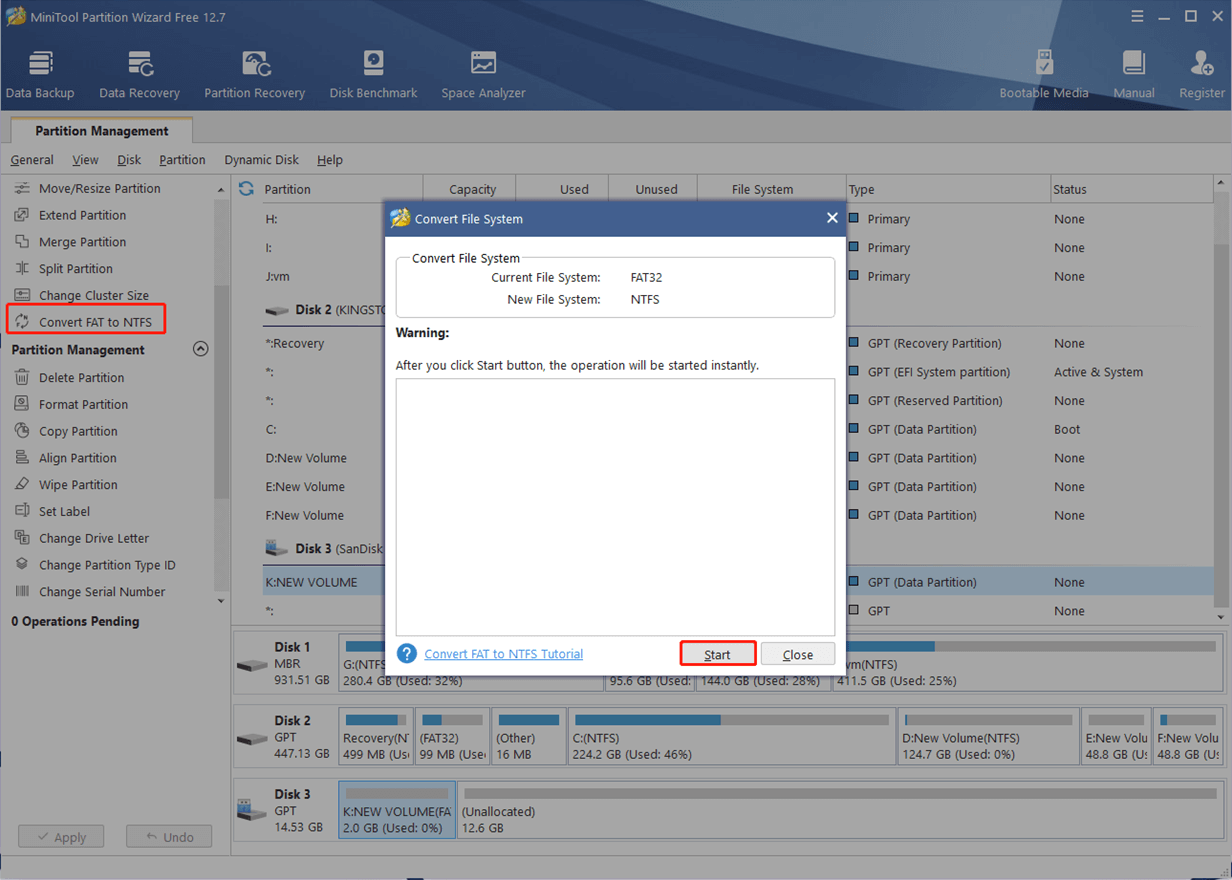This screenshot has width=1232, height=880.
Task: Select D:New Volume(NTFS) block in disk map
Action: coord(988,736)
